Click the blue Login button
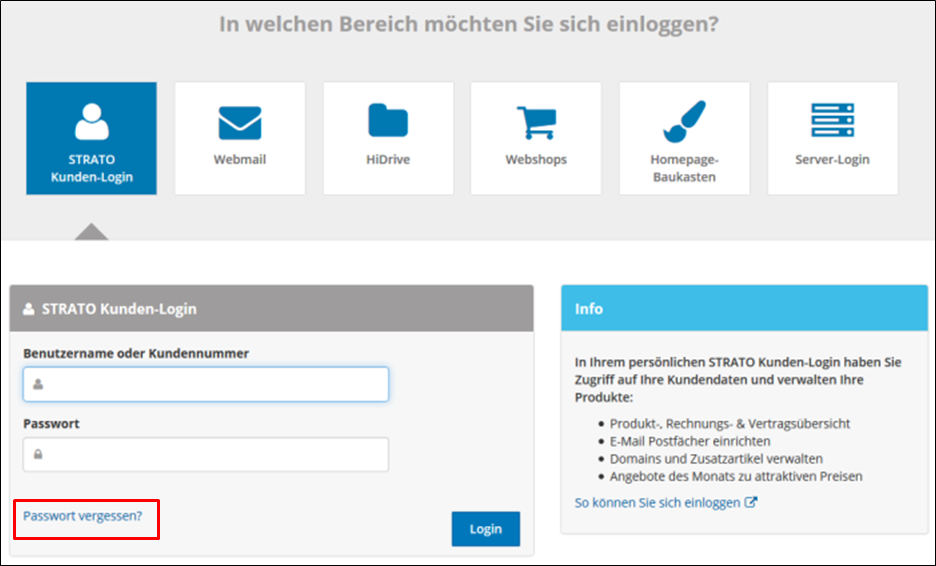The height and width of the screenshot is (566, 936). 485,529
